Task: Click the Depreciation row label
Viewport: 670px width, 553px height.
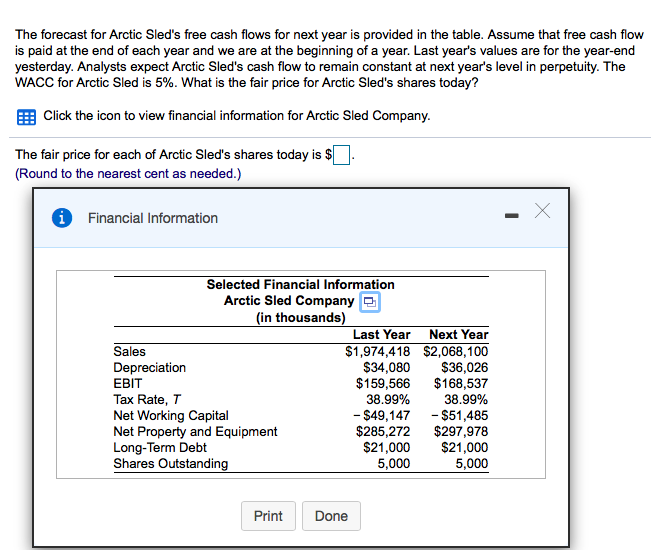Action: 150,368
